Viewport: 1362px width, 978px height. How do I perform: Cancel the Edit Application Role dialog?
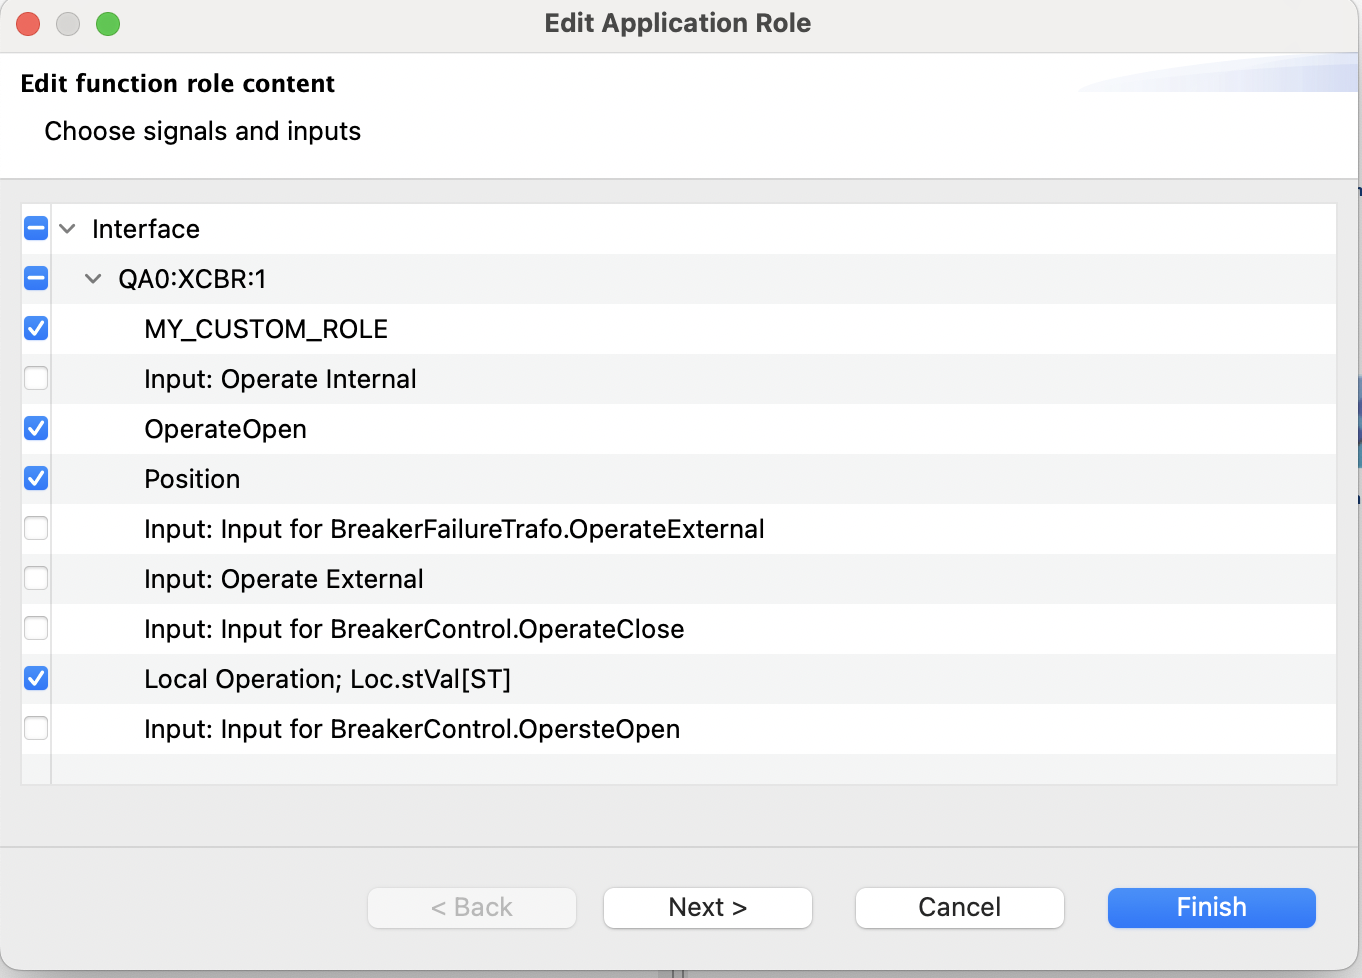tap(959, 907)
